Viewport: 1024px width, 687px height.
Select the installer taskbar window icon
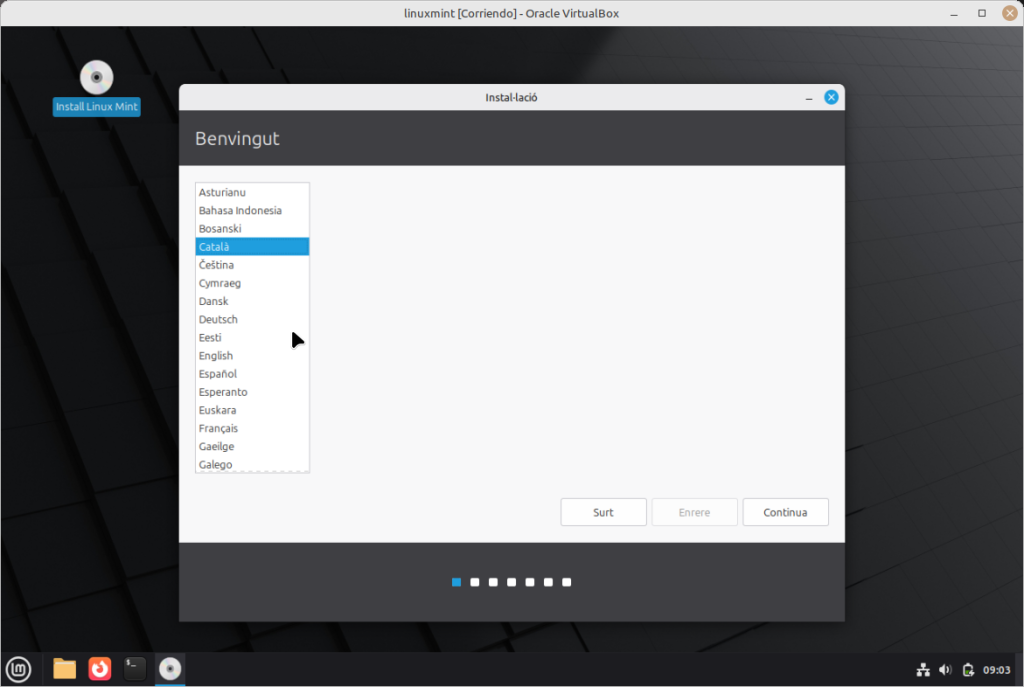tap(170, 668)
